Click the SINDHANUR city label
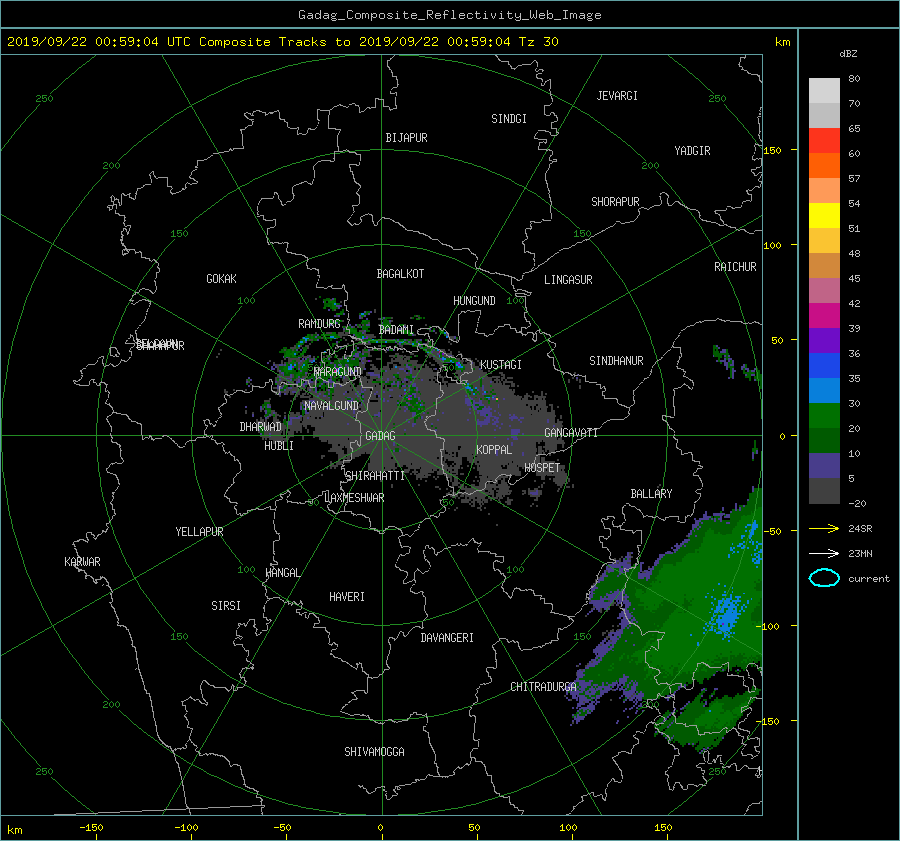This screenshot has height=841, width=900. click(x=616, y=361)
